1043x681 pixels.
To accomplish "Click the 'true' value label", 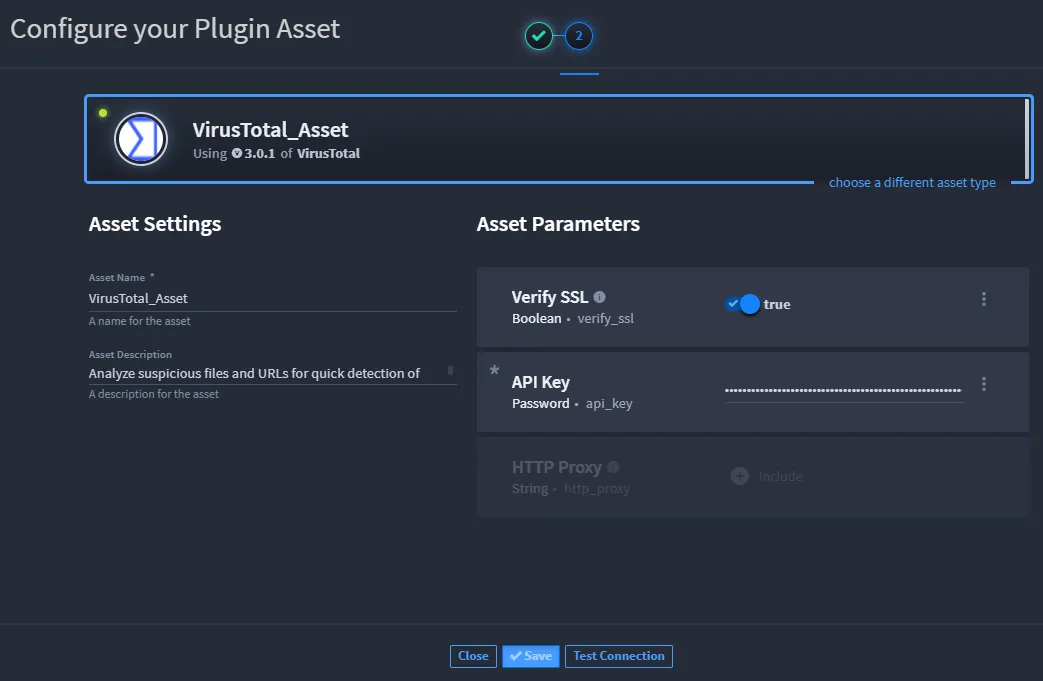I will click(777, 304).
